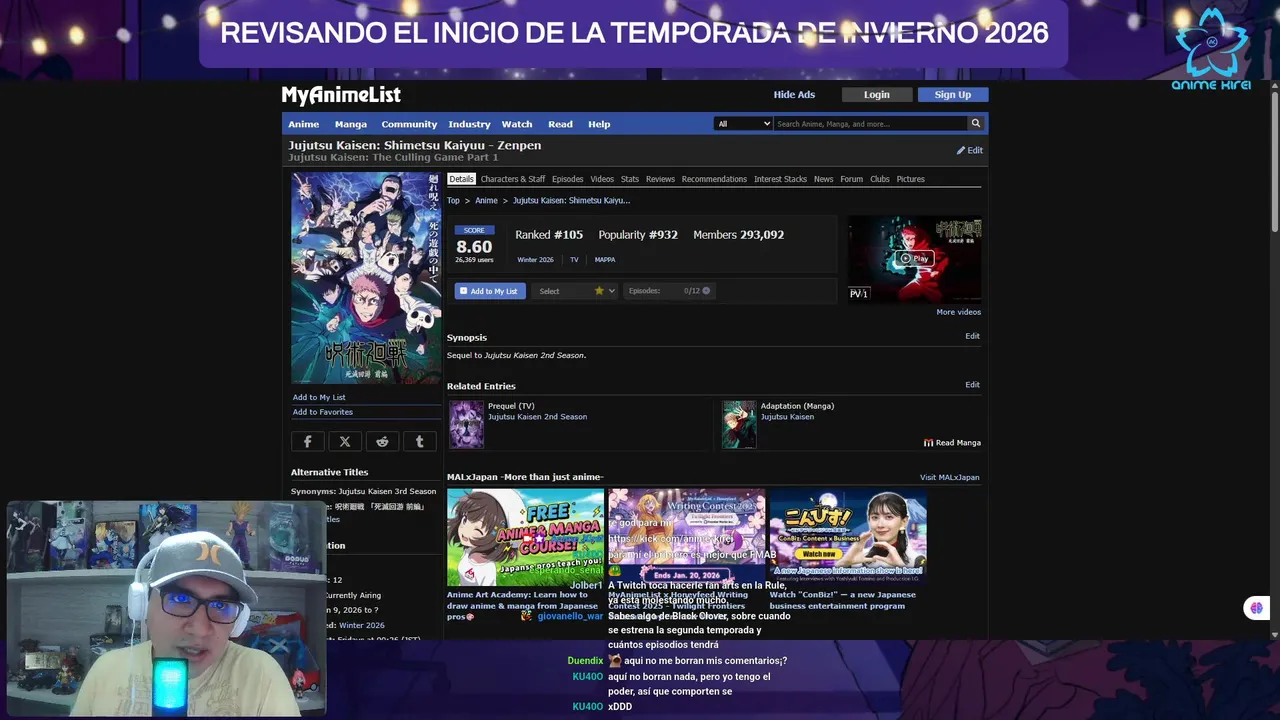Viewport: 1280px width, 720px height.
Task: Open the search category 'All' dropdown
Action: 744,124
